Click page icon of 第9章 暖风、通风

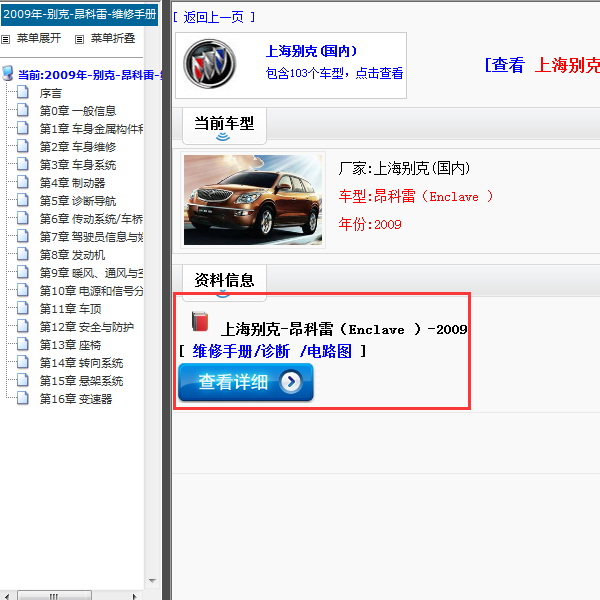pyautogui.click(x=23, y=272)
